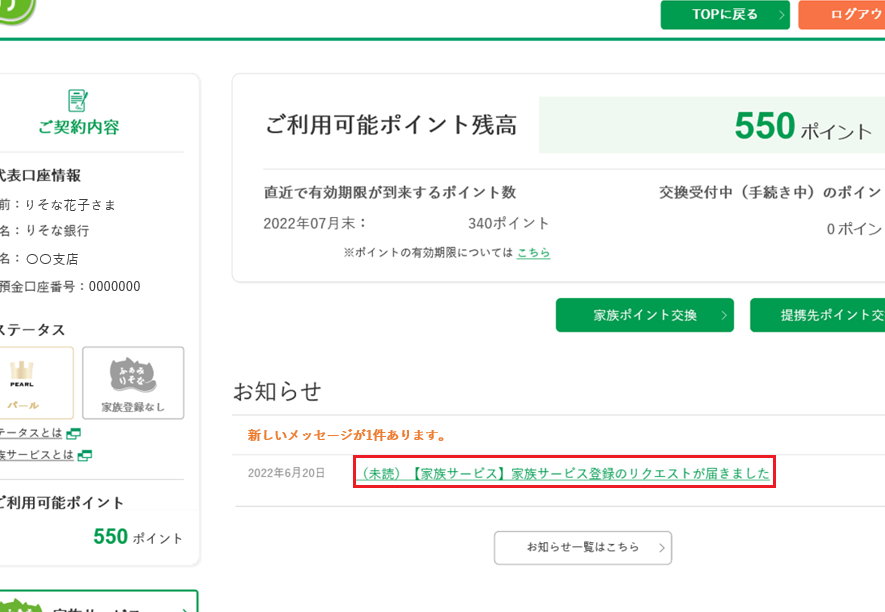Open 家族ポイント交換 page

(644, 315)
